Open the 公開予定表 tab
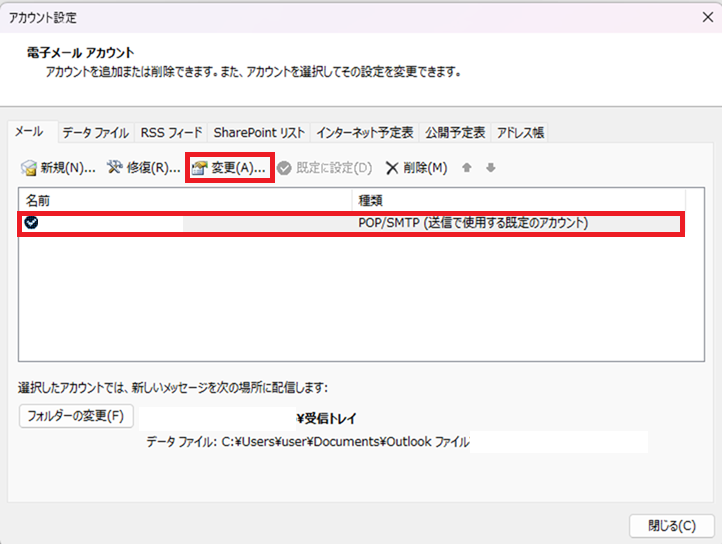Screen dimensions: 722x544 pyautogui.click(x=455, y=132)
